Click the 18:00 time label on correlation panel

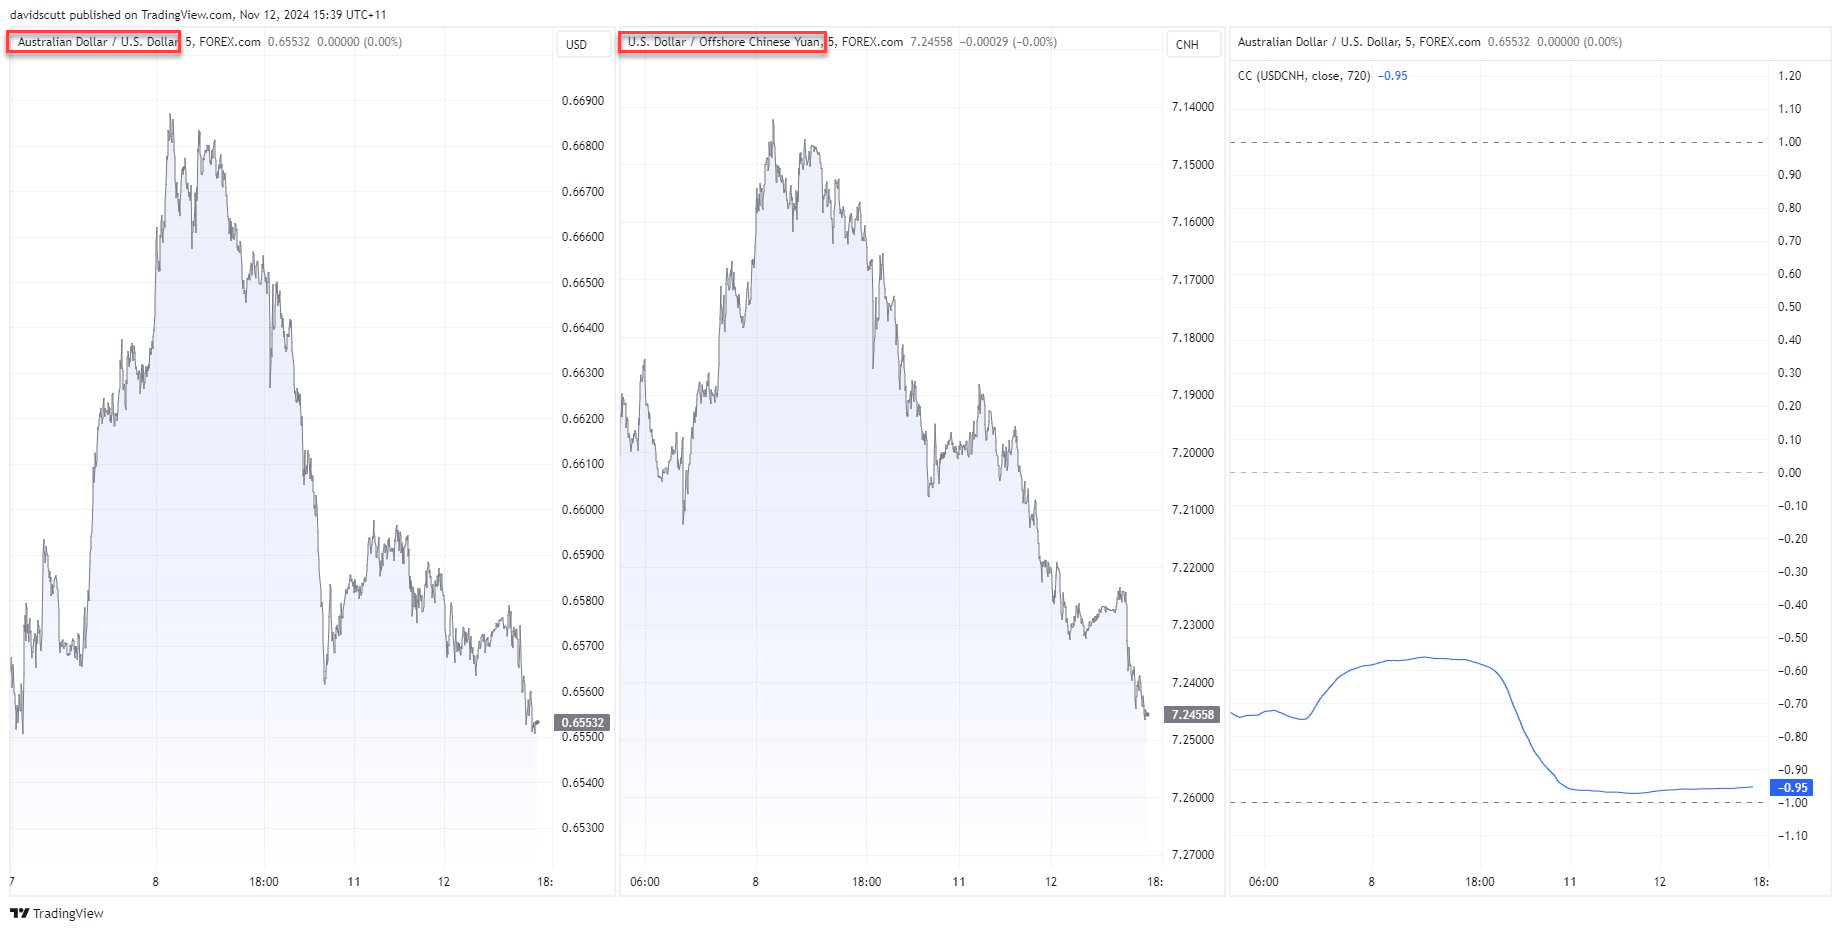click(1480, 882)
